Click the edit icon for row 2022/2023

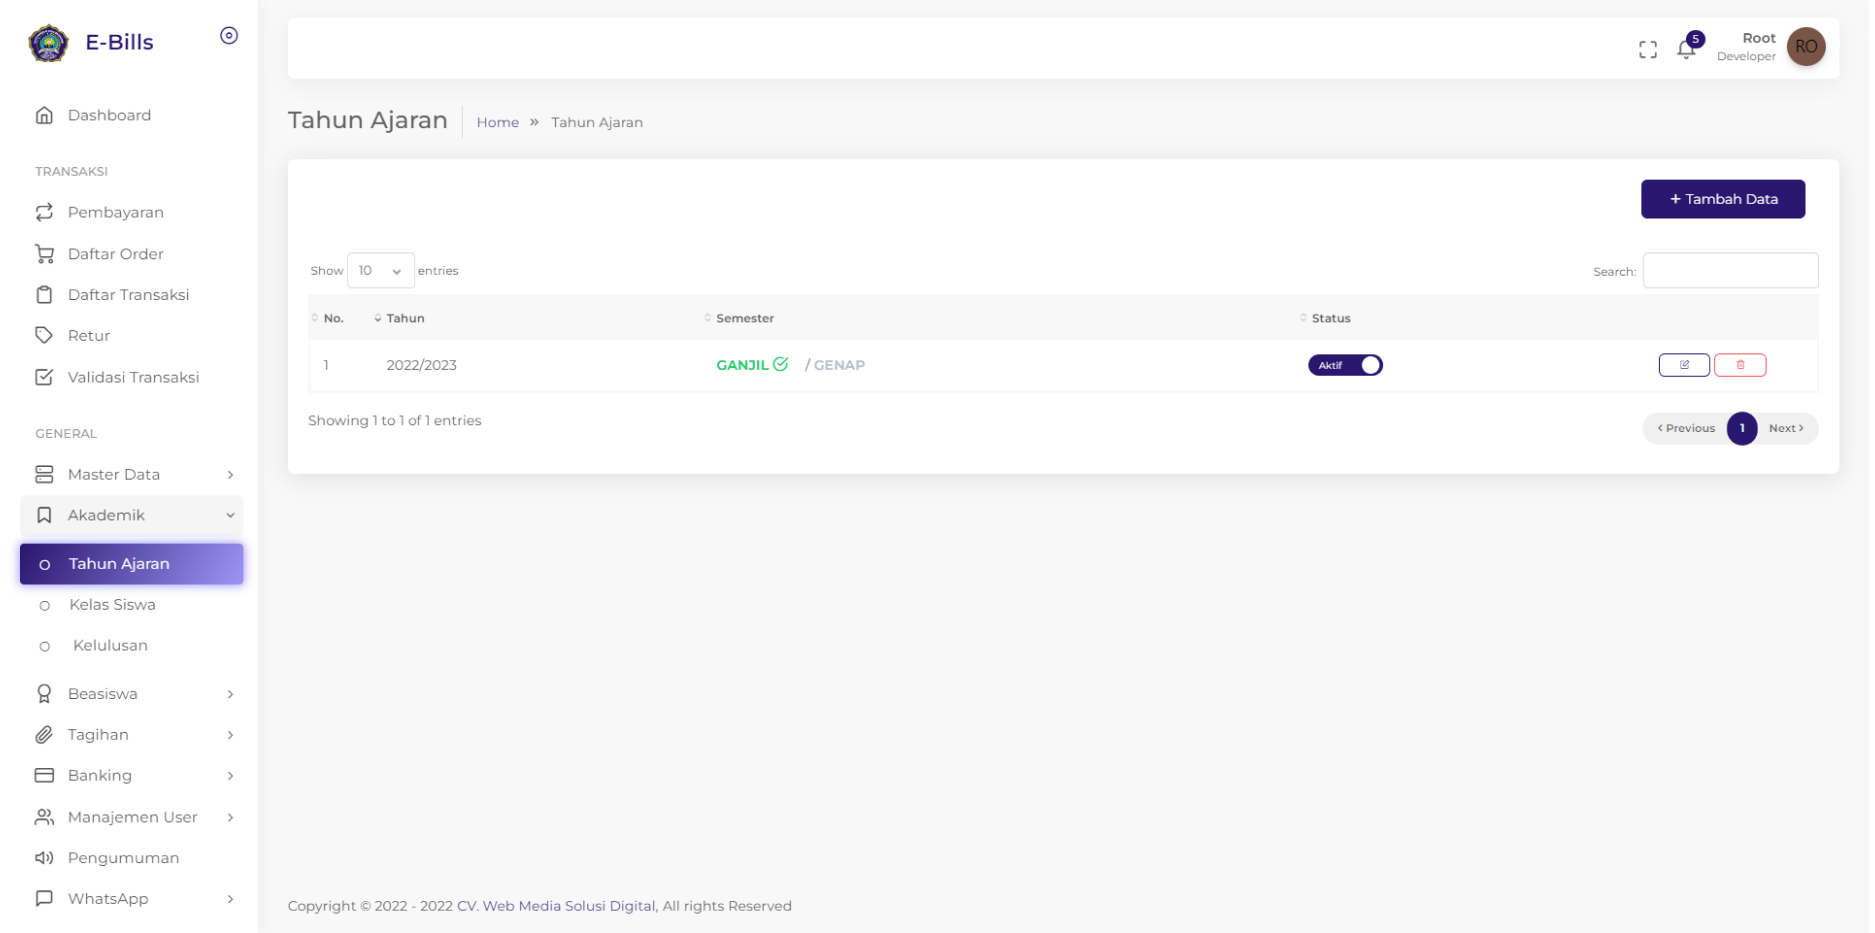[1684, 365]
